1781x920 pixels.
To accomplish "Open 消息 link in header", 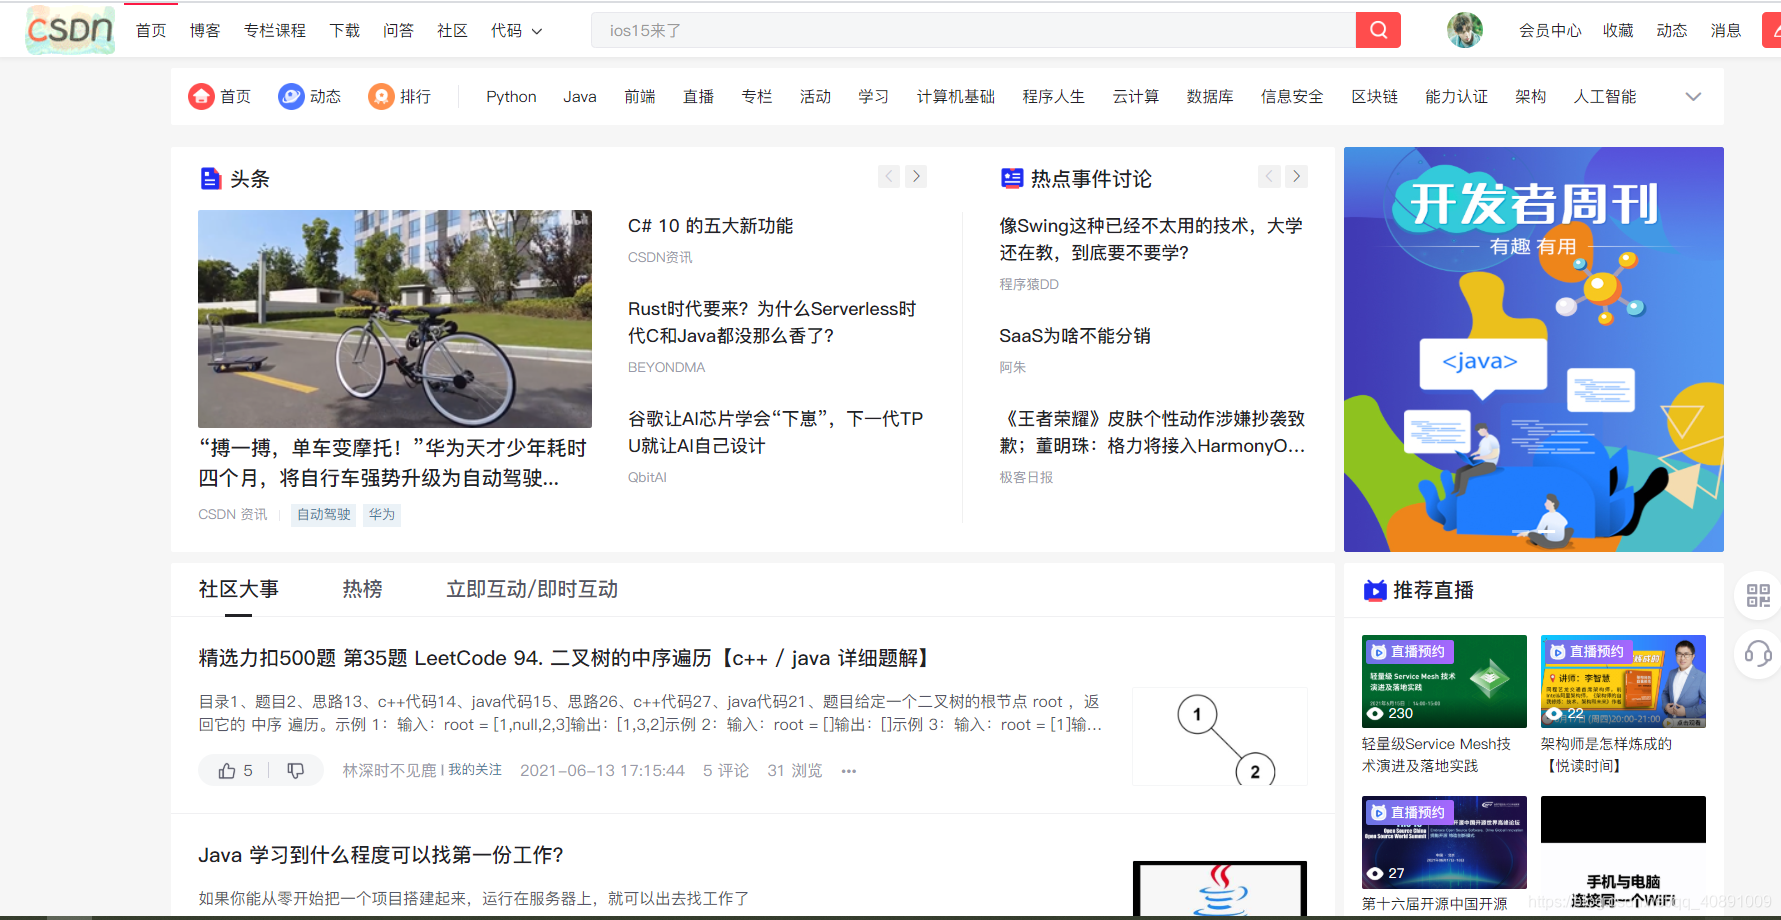I will pyautogui.click(x=1726, y=31).
